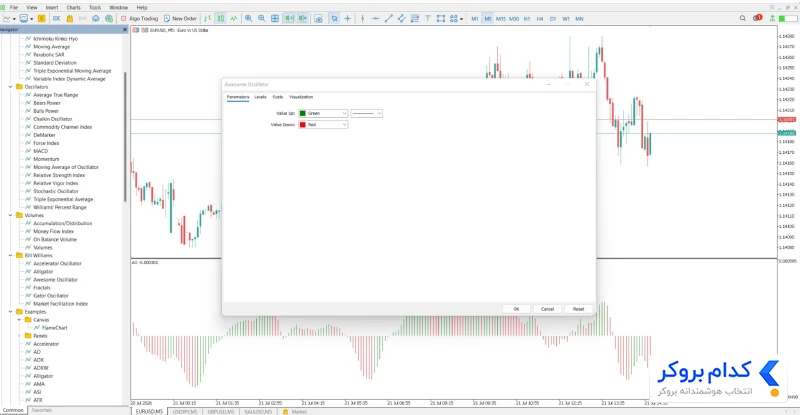The image size is (800, 415).
Task: Expand the Panels folder in Navigator
Action: tap(19, 336)
